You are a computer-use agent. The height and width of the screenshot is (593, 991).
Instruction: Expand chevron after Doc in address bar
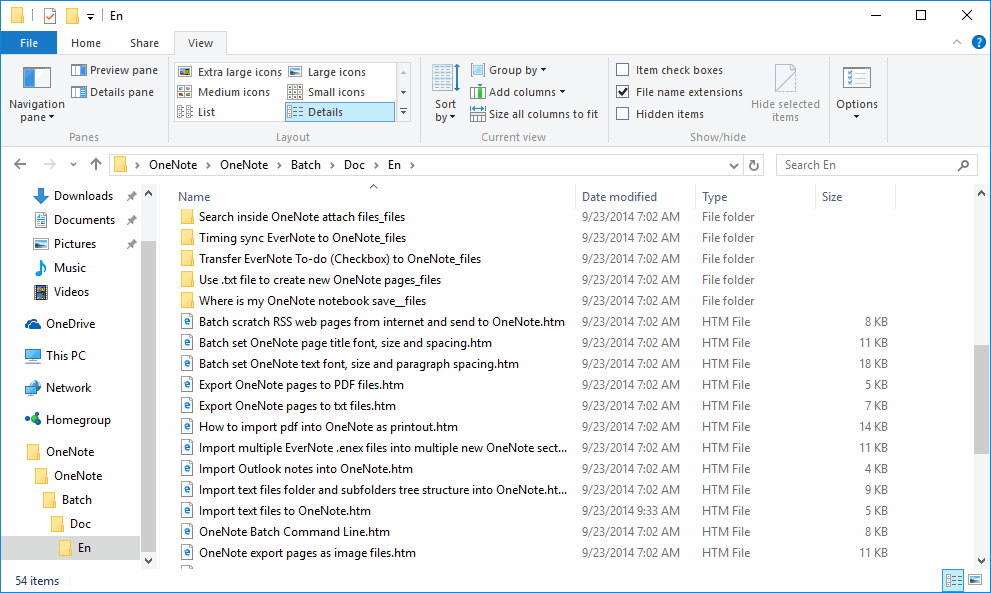tap(376, 166)
